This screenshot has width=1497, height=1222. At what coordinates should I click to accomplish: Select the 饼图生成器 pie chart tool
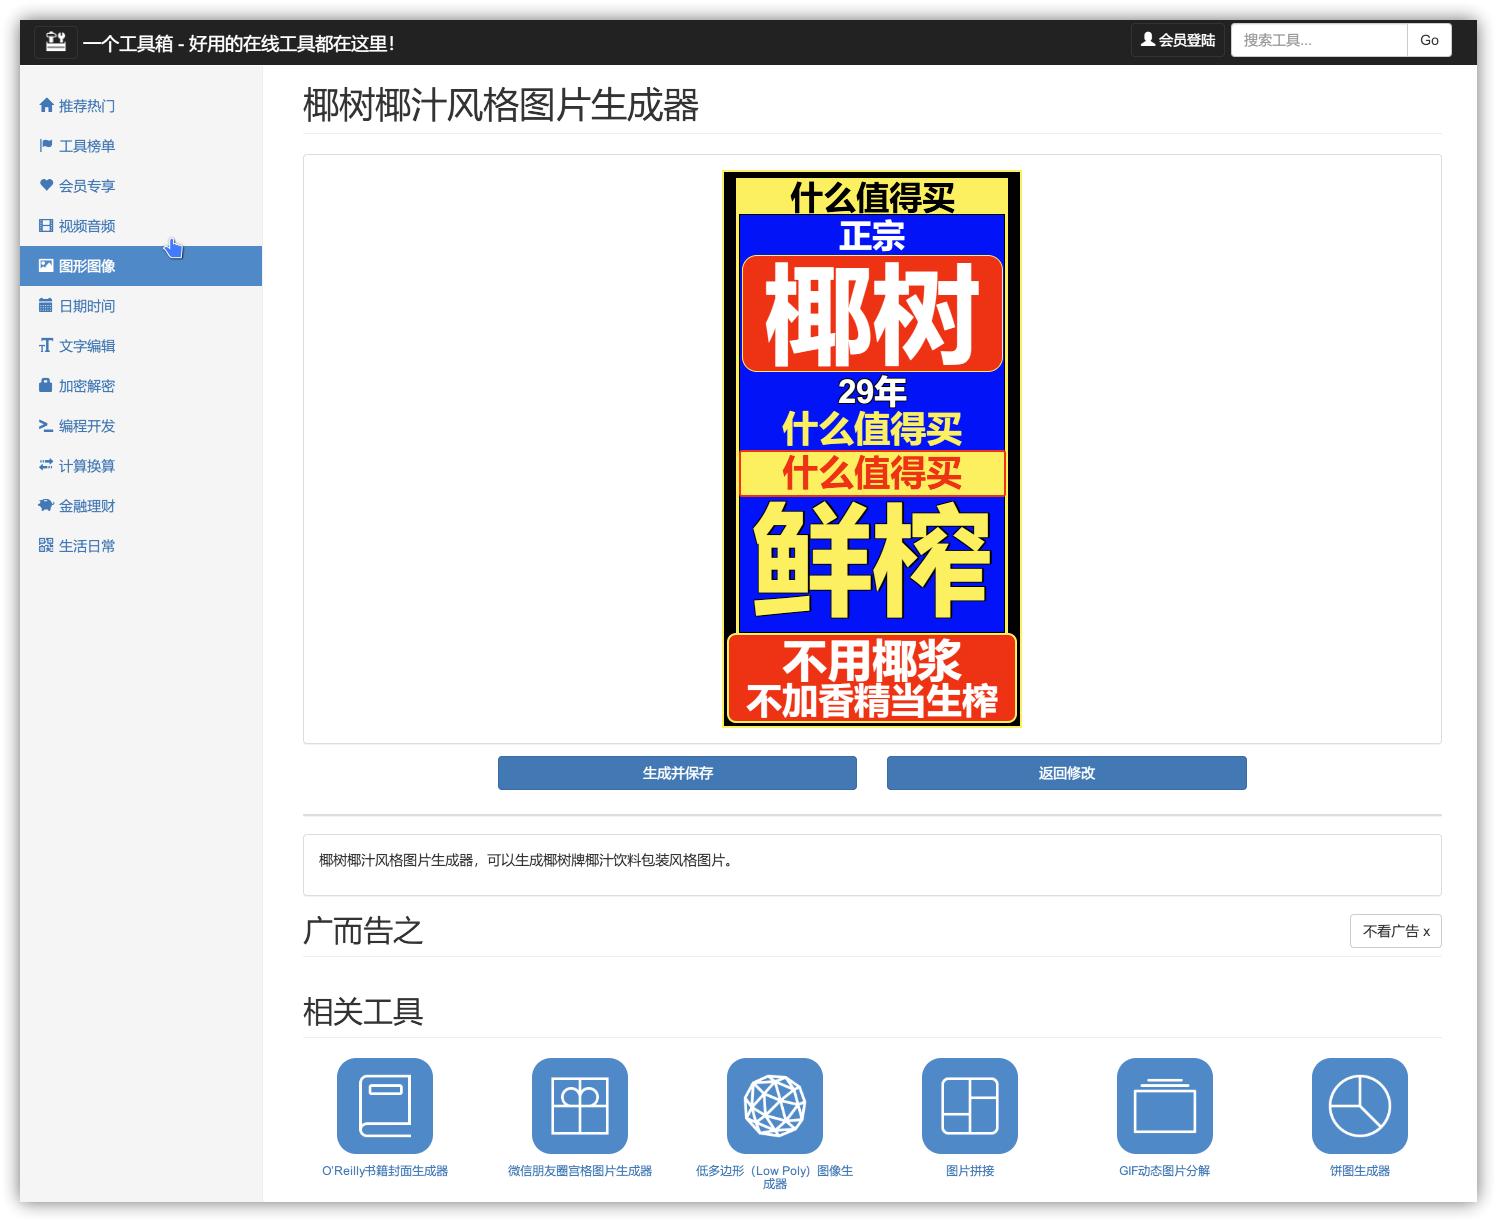click(x=1357, y=1105)
